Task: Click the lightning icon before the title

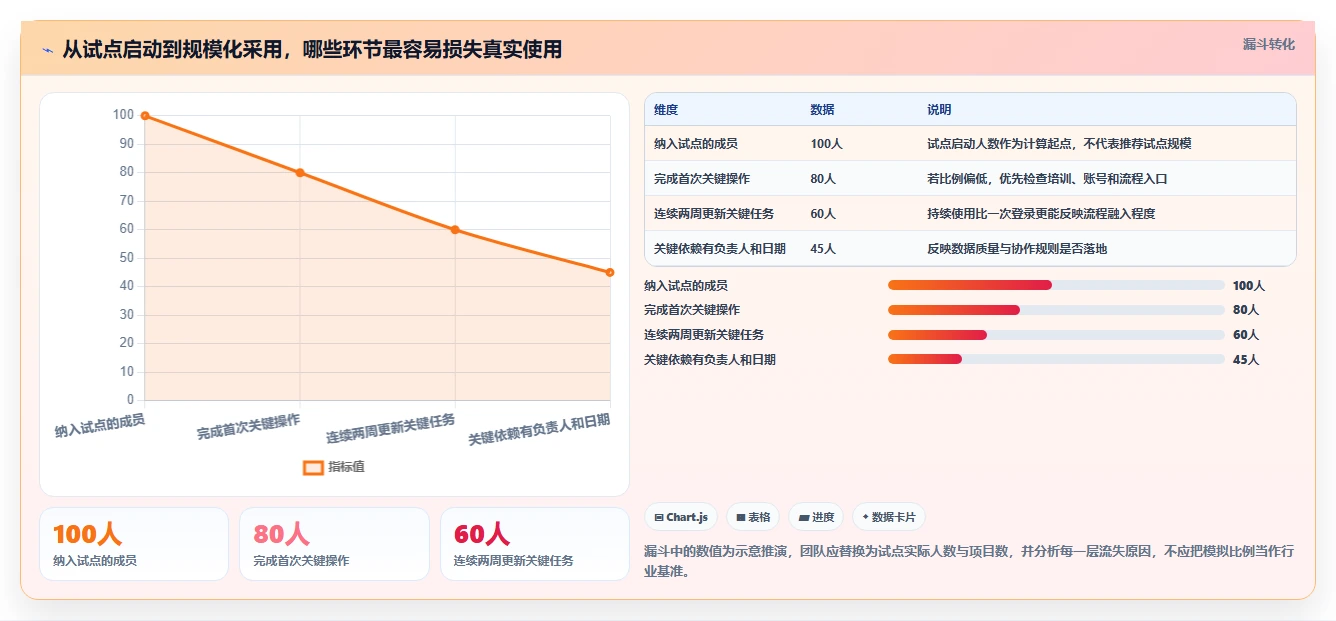Action: pyautogui.click(x=47, y=49)
